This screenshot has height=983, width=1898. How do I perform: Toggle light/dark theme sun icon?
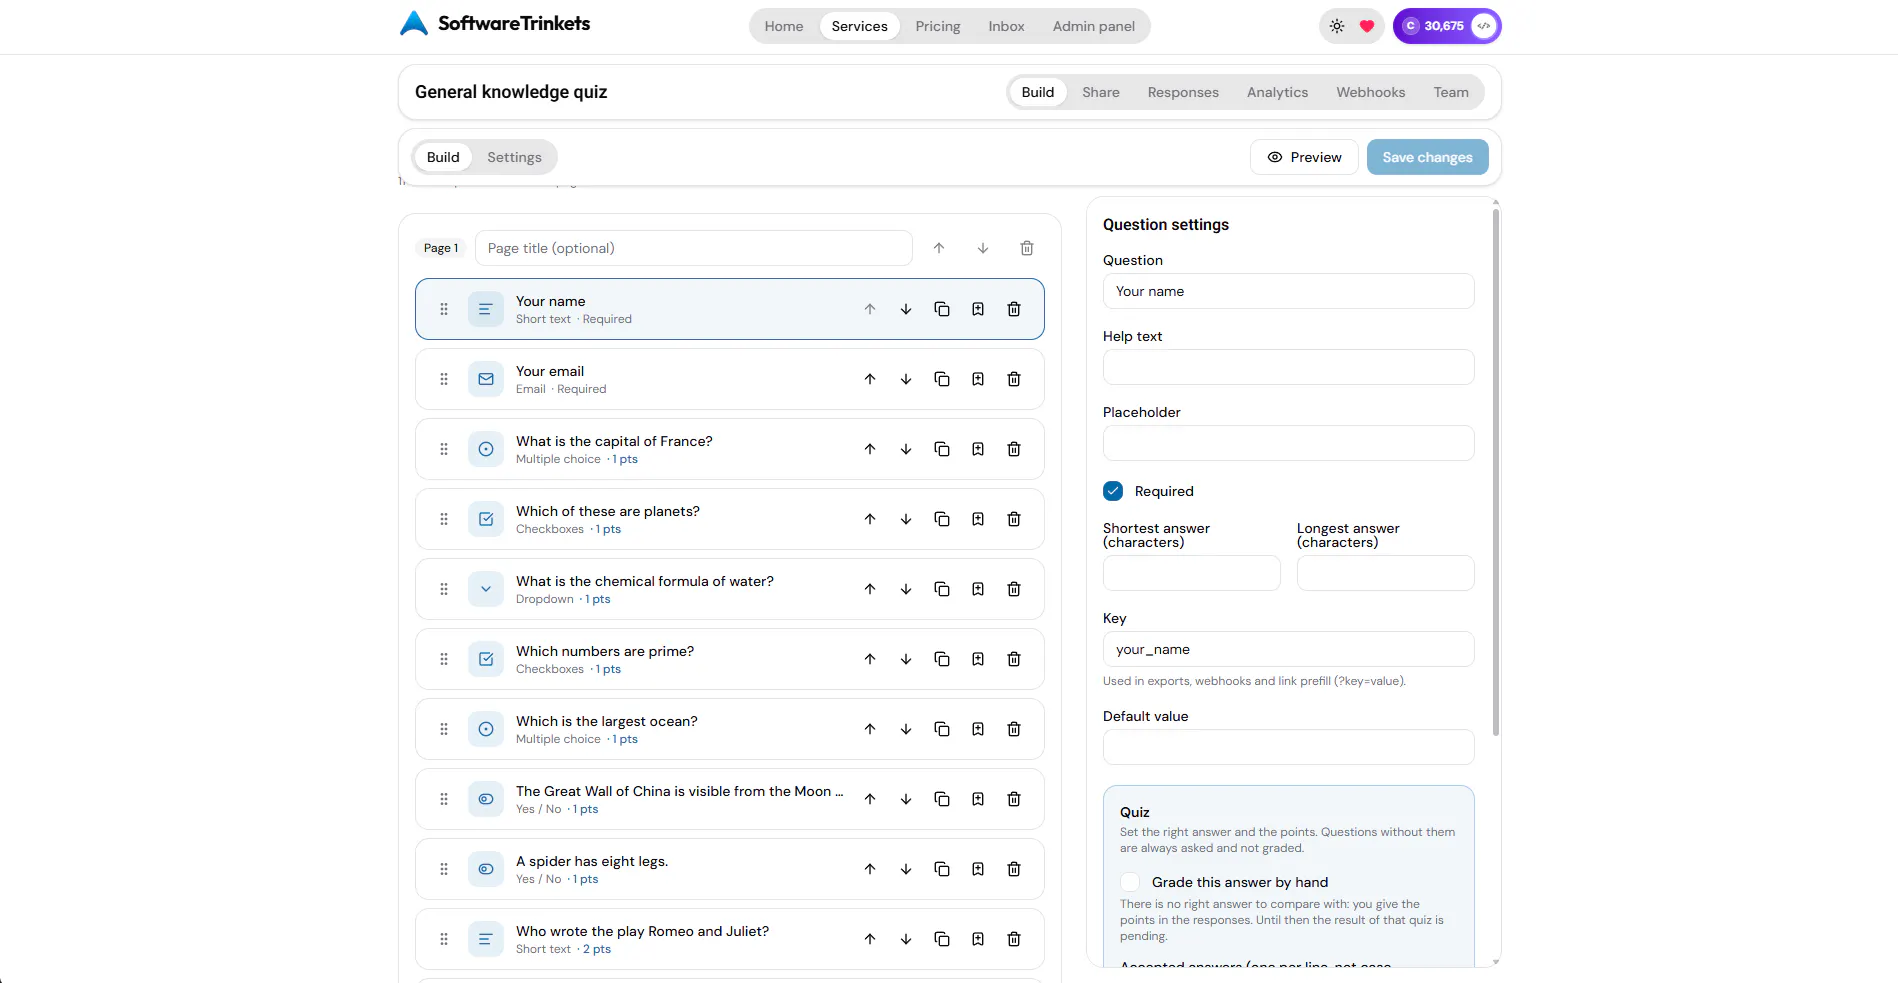1337,26
